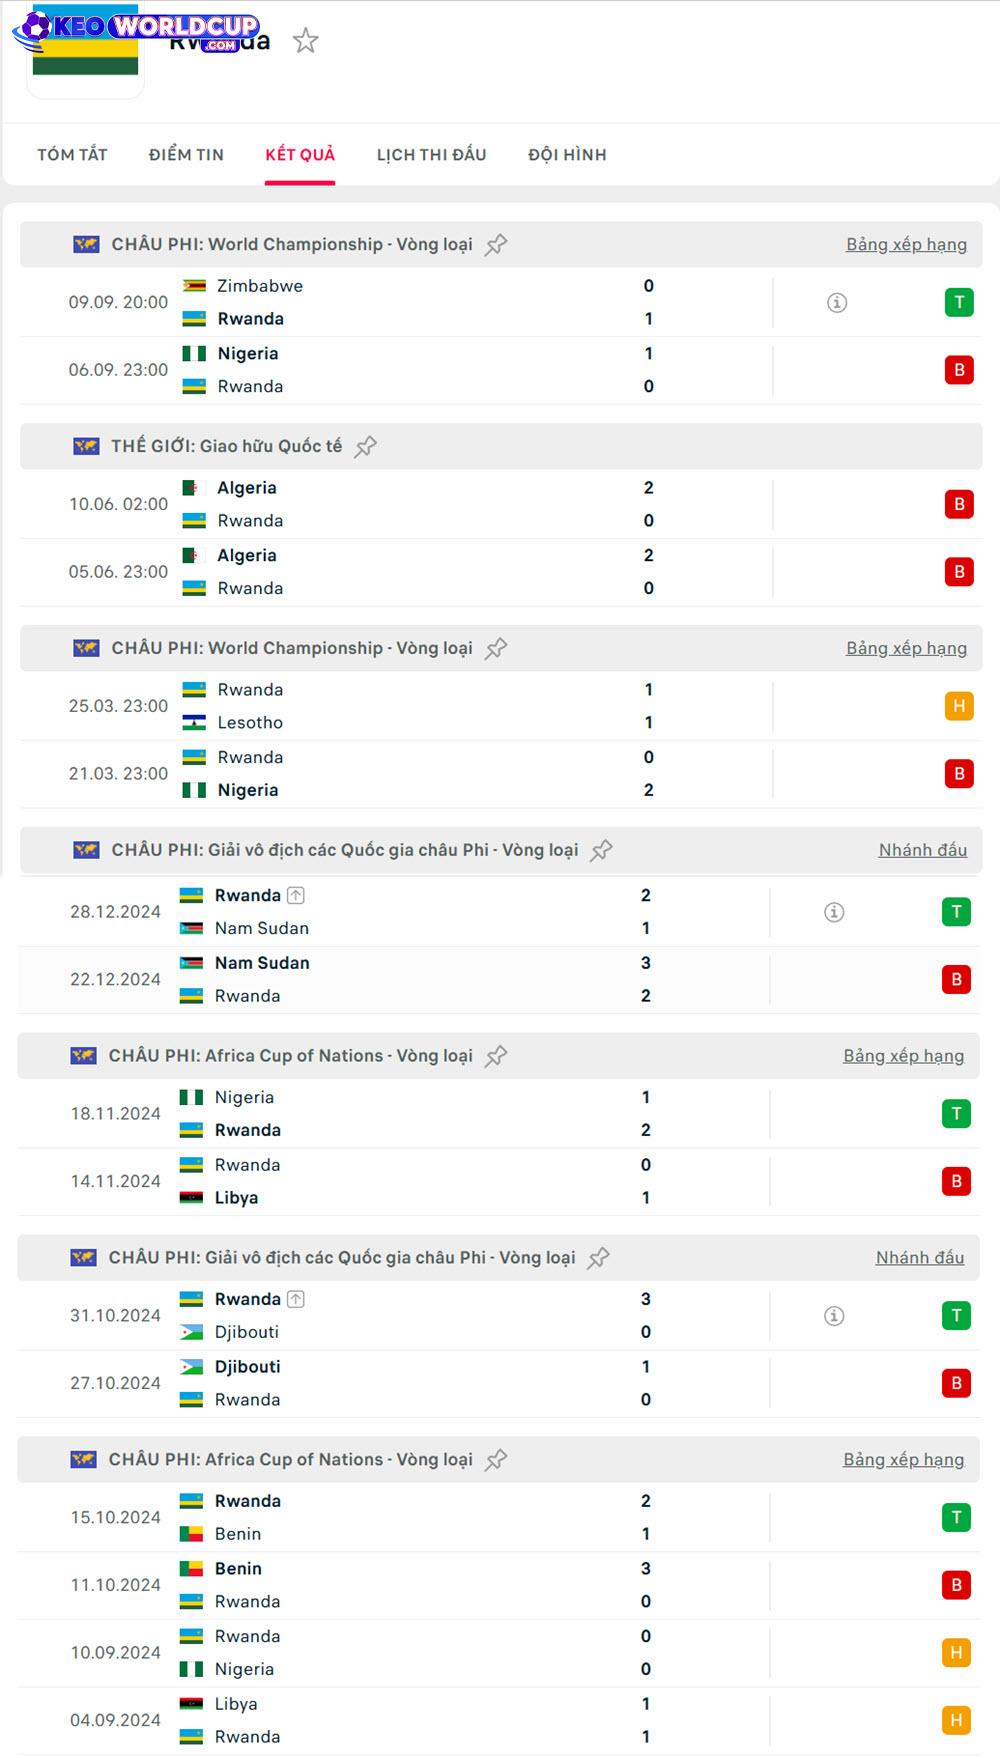Select the ĐỘI HÌNH tab
This screenshot has height=1758, width=1000.
pyautogui.click(x=567, y=155)
